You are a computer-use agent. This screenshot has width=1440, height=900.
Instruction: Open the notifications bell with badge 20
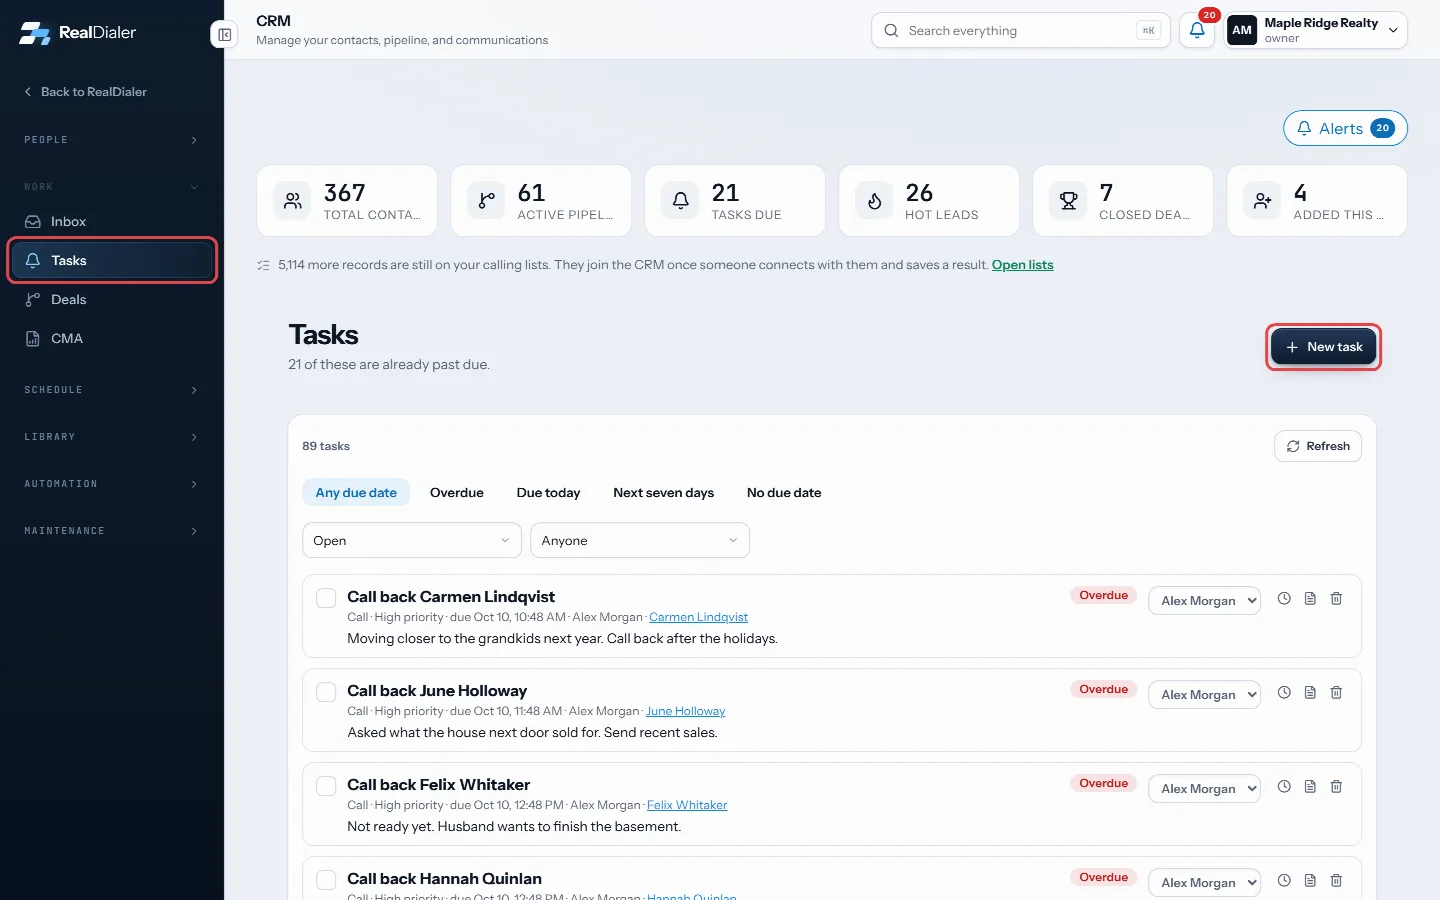coord(1197,30)
